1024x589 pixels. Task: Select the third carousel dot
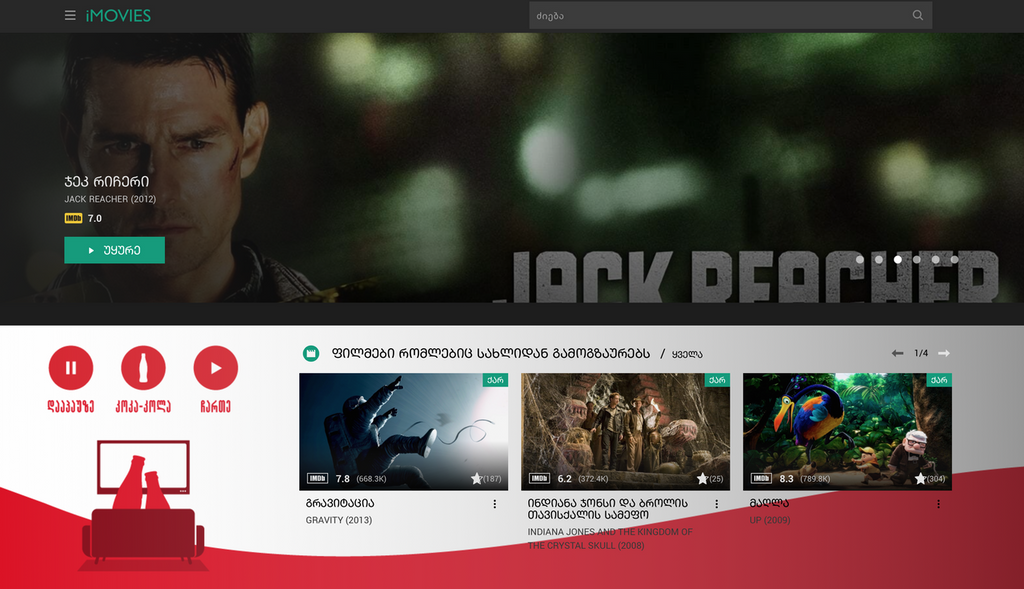(x=898, y=260)
